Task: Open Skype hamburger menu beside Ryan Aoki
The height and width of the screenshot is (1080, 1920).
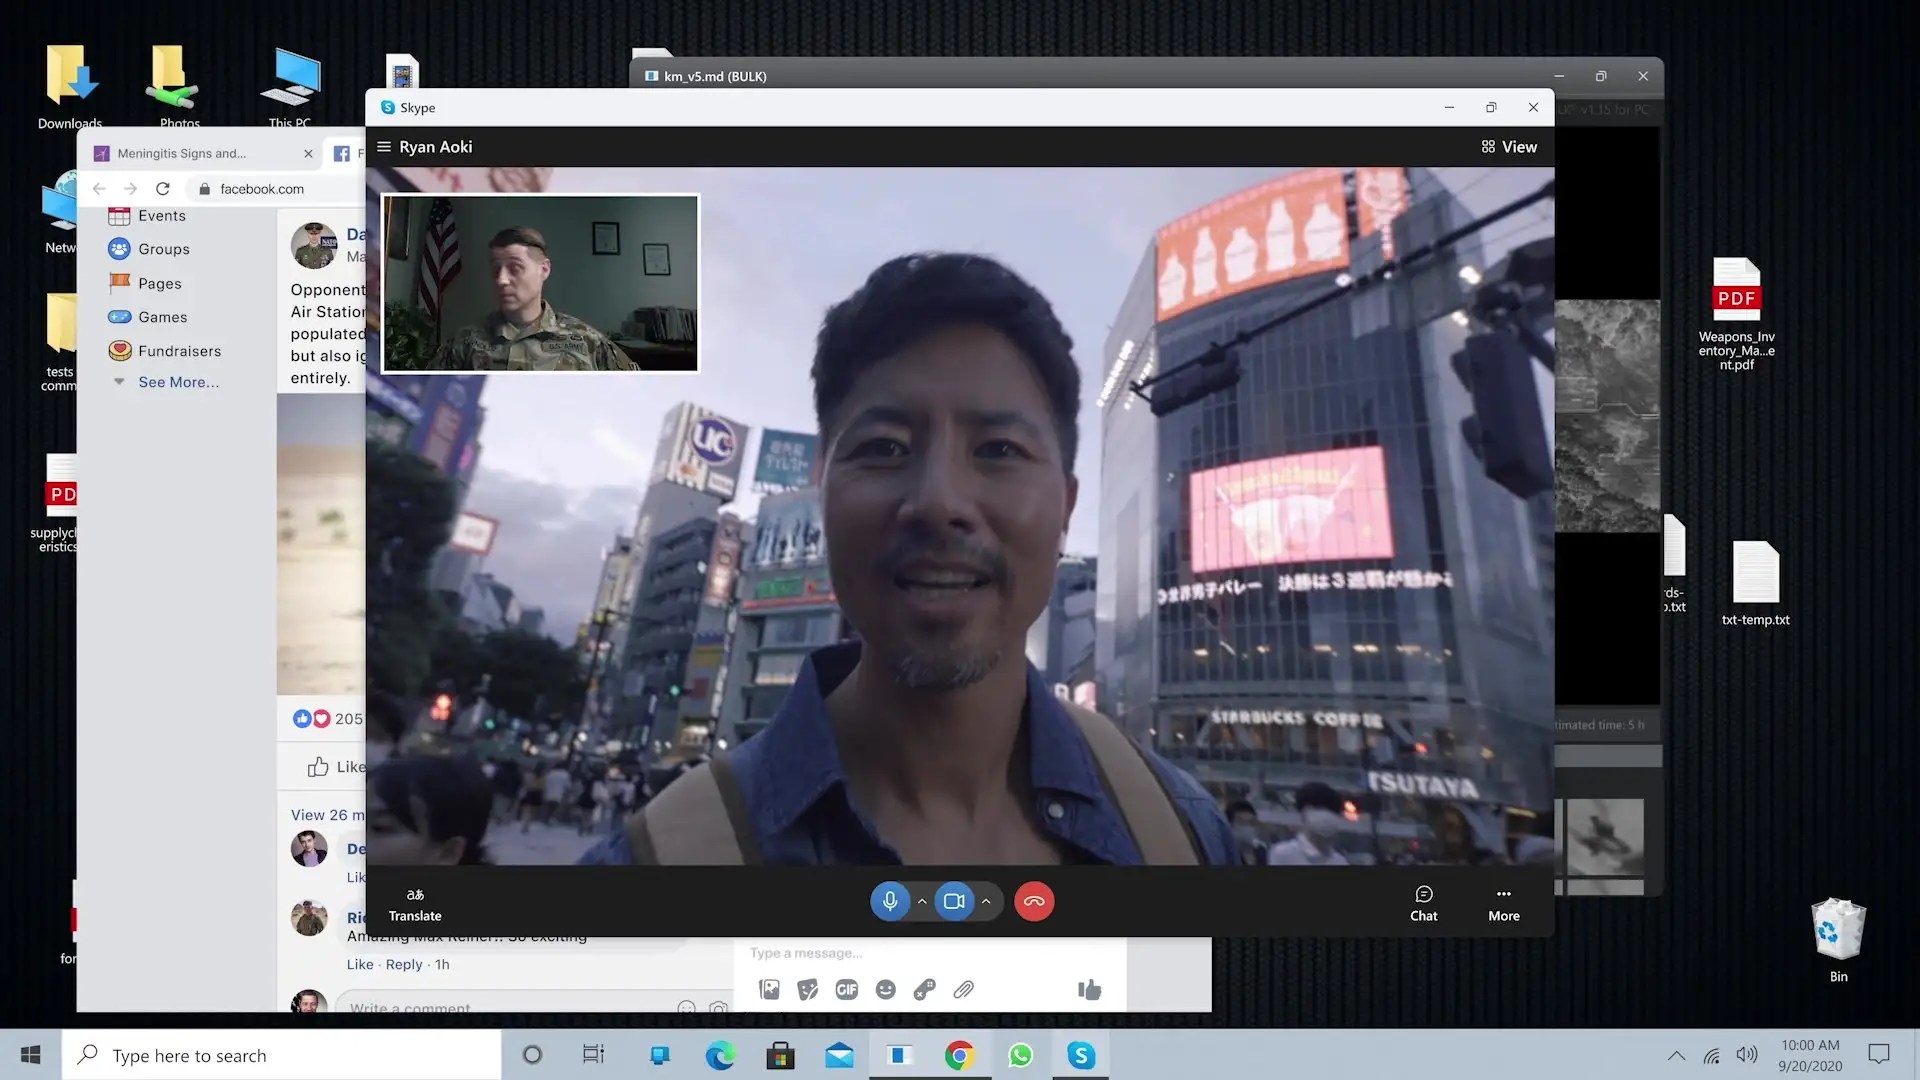Action: pyautogui.click(x=383, y=147)
